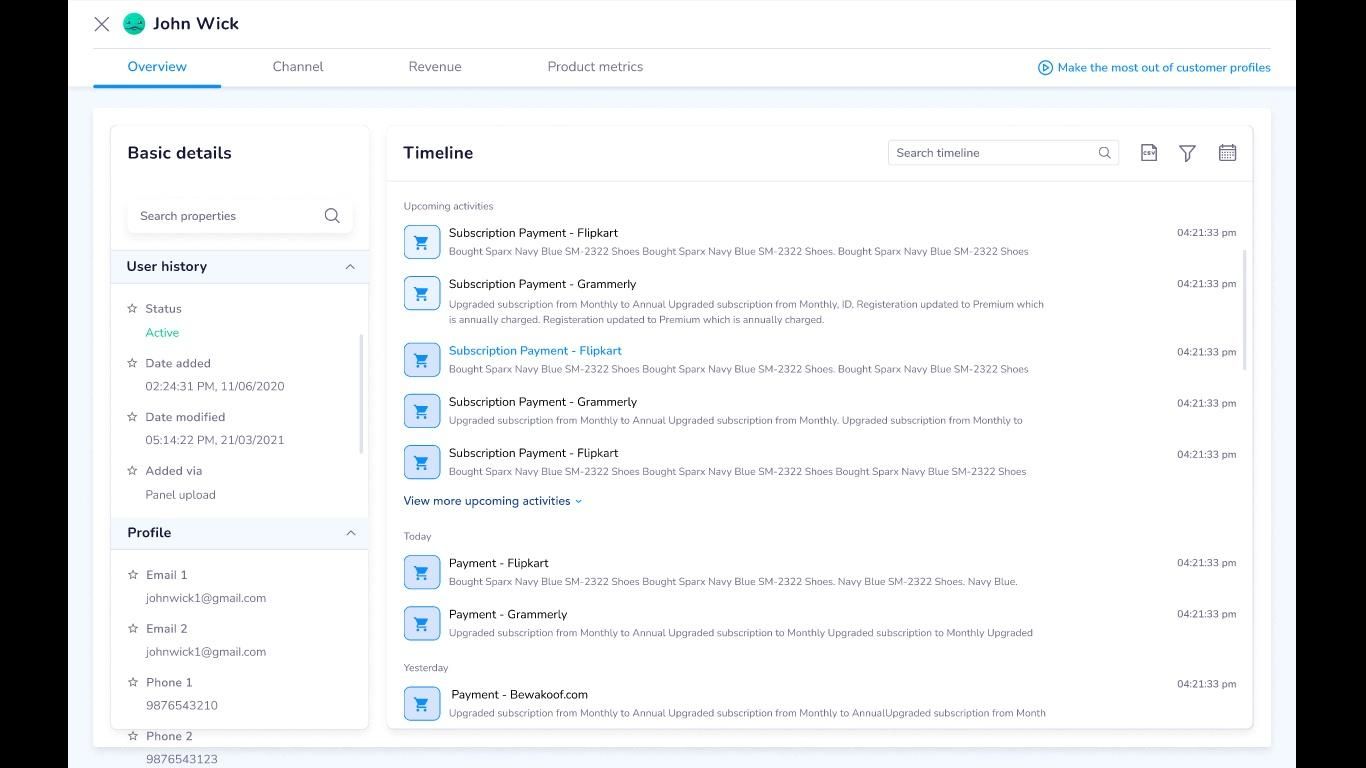Open the Channel tab
This screenshot has width=1366, height=768.
point(298,67)
